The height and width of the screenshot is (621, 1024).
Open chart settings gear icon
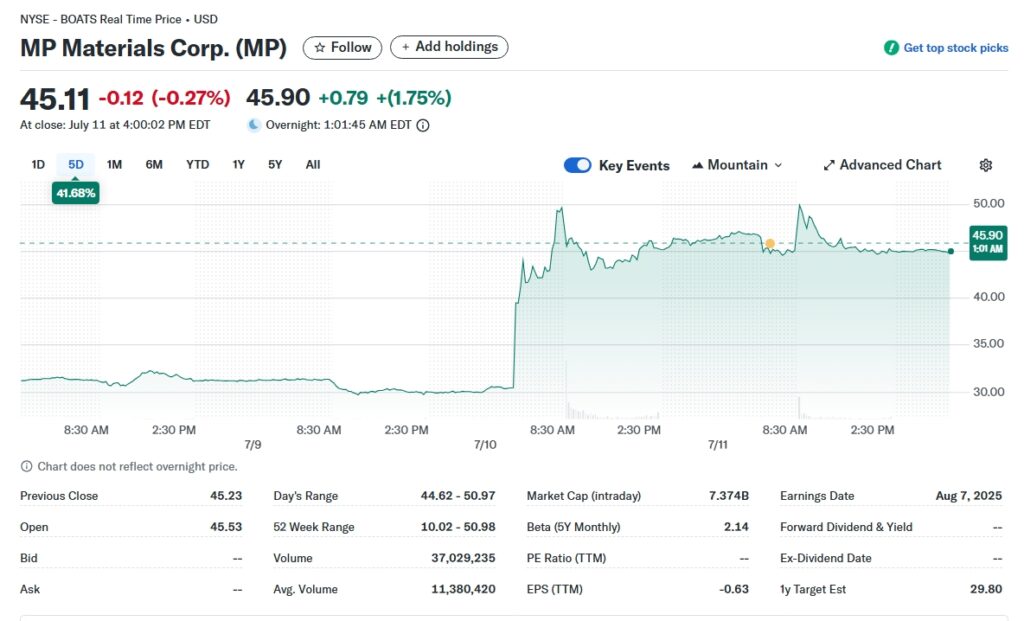click(x=985, y=165)
